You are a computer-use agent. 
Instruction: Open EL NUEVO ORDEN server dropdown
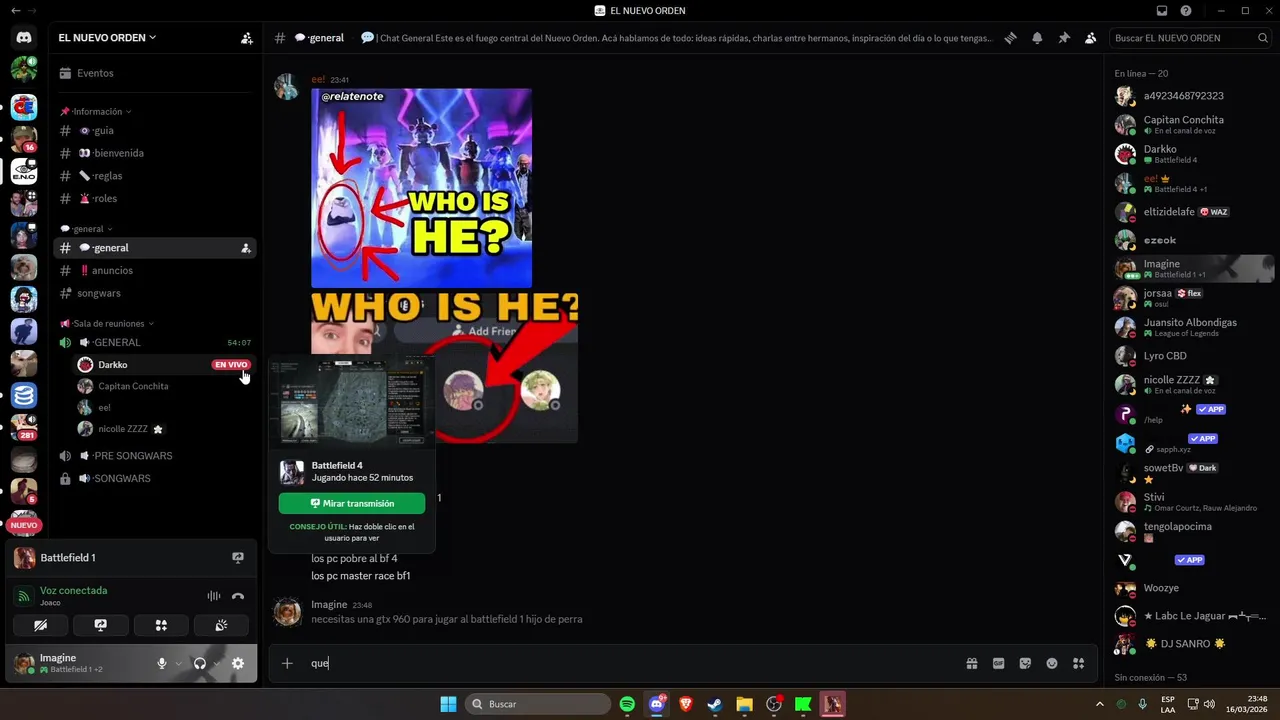pos(107,38)
